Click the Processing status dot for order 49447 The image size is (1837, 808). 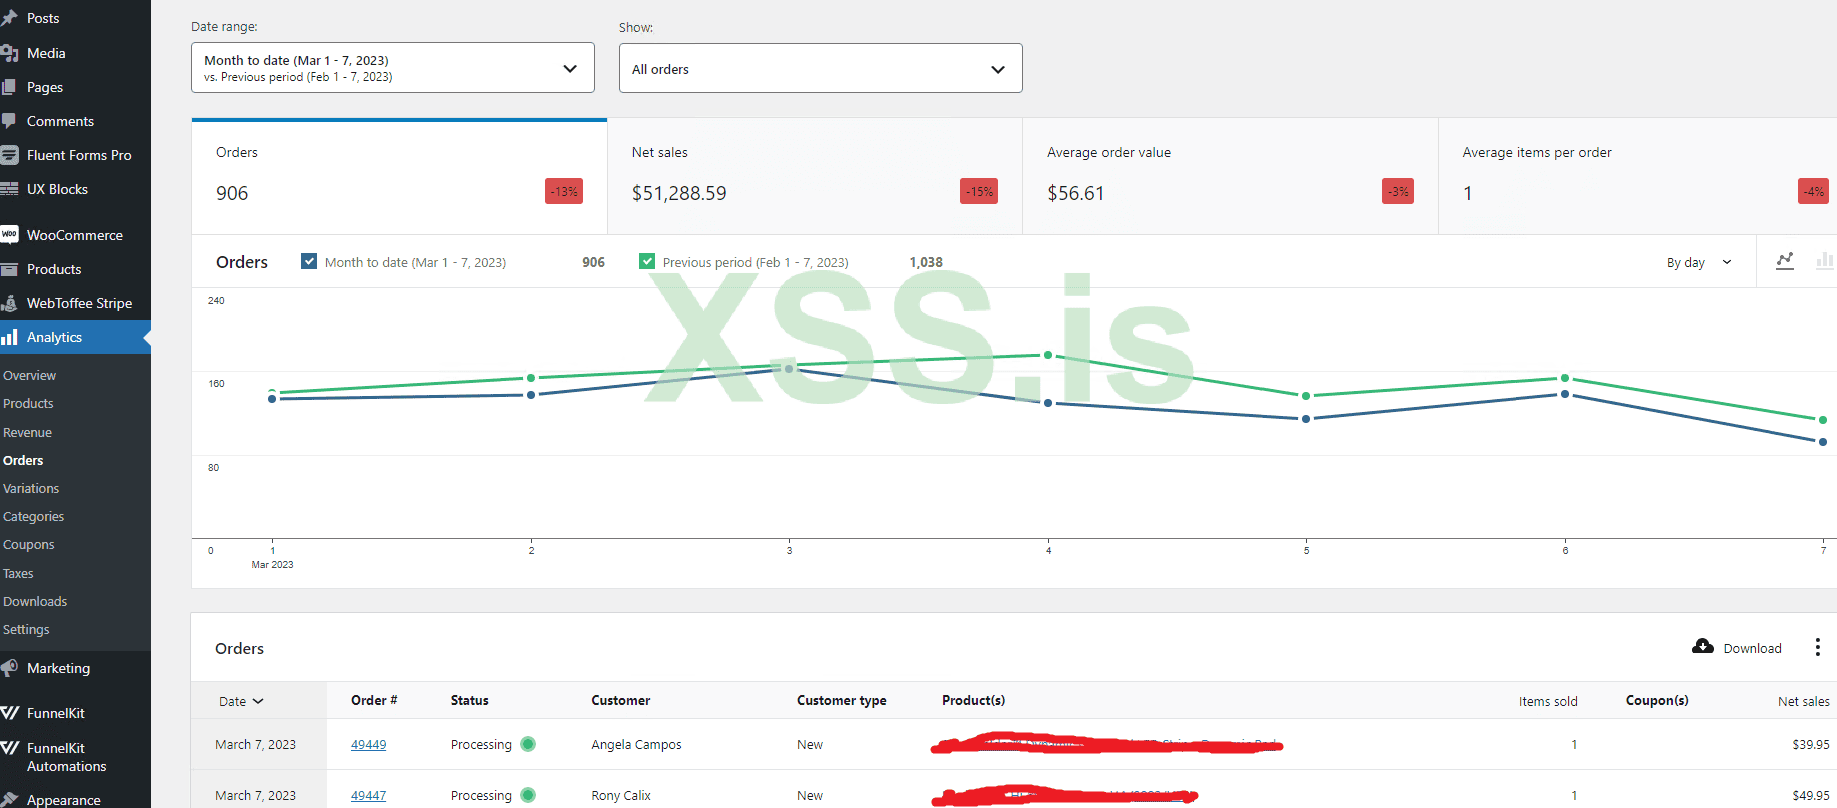point(528,795)
